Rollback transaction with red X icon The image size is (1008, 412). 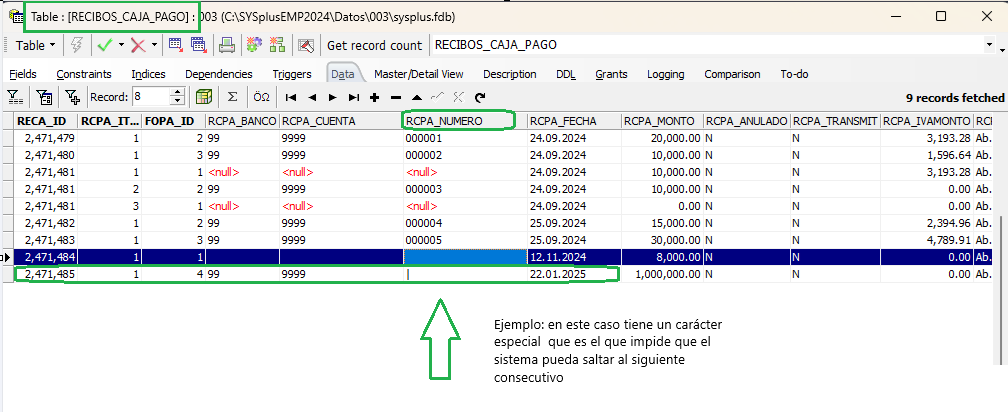[138, 45]
